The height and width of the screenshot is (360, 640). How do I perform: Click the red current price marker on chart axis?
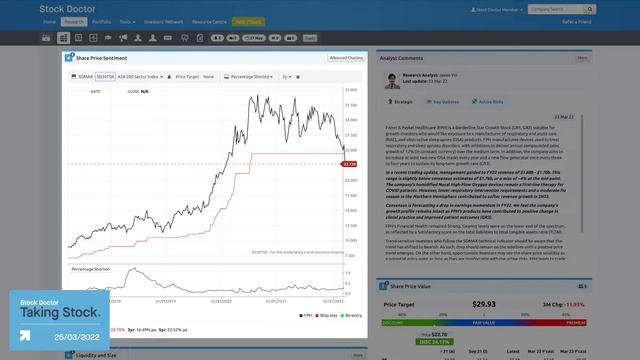349,164
